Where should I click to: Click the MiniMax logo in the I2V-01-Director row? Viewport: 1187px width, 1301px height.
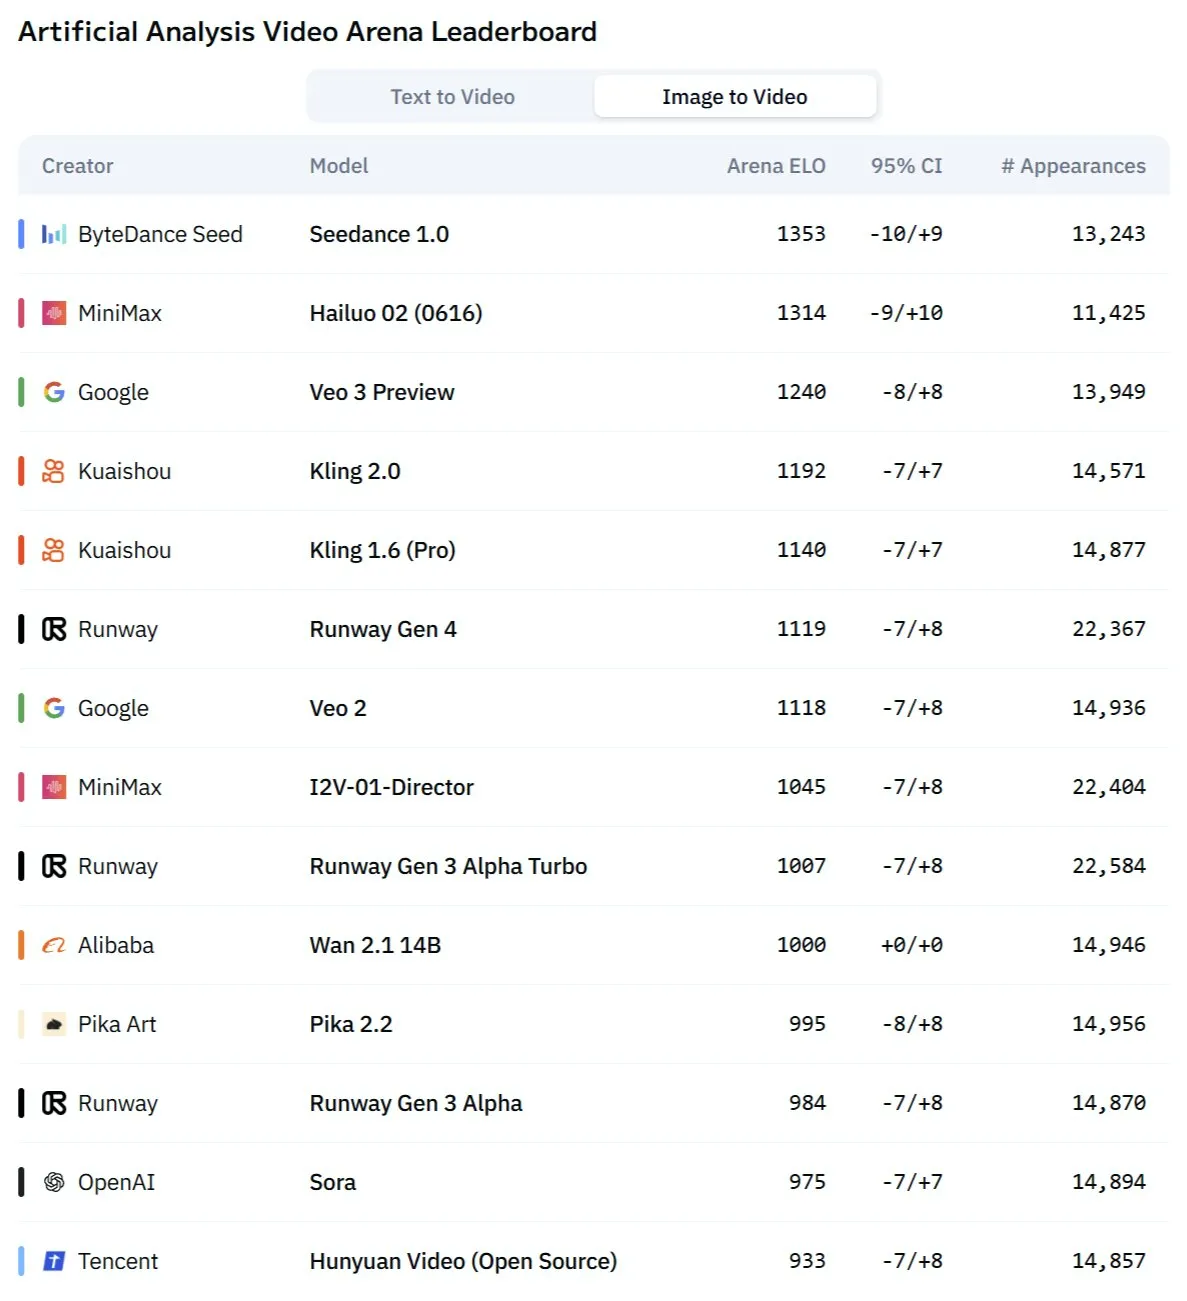[54, 787]
